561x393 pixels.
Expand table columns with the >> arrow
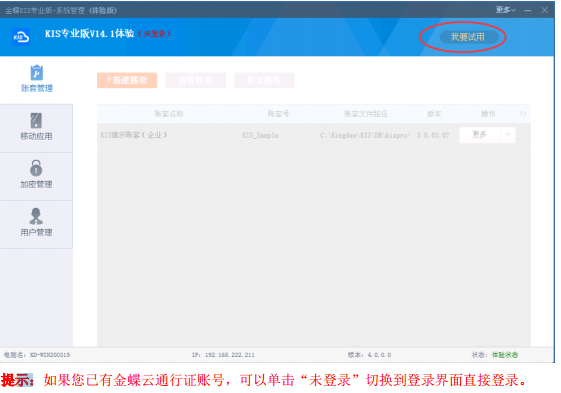click(523, 114)
